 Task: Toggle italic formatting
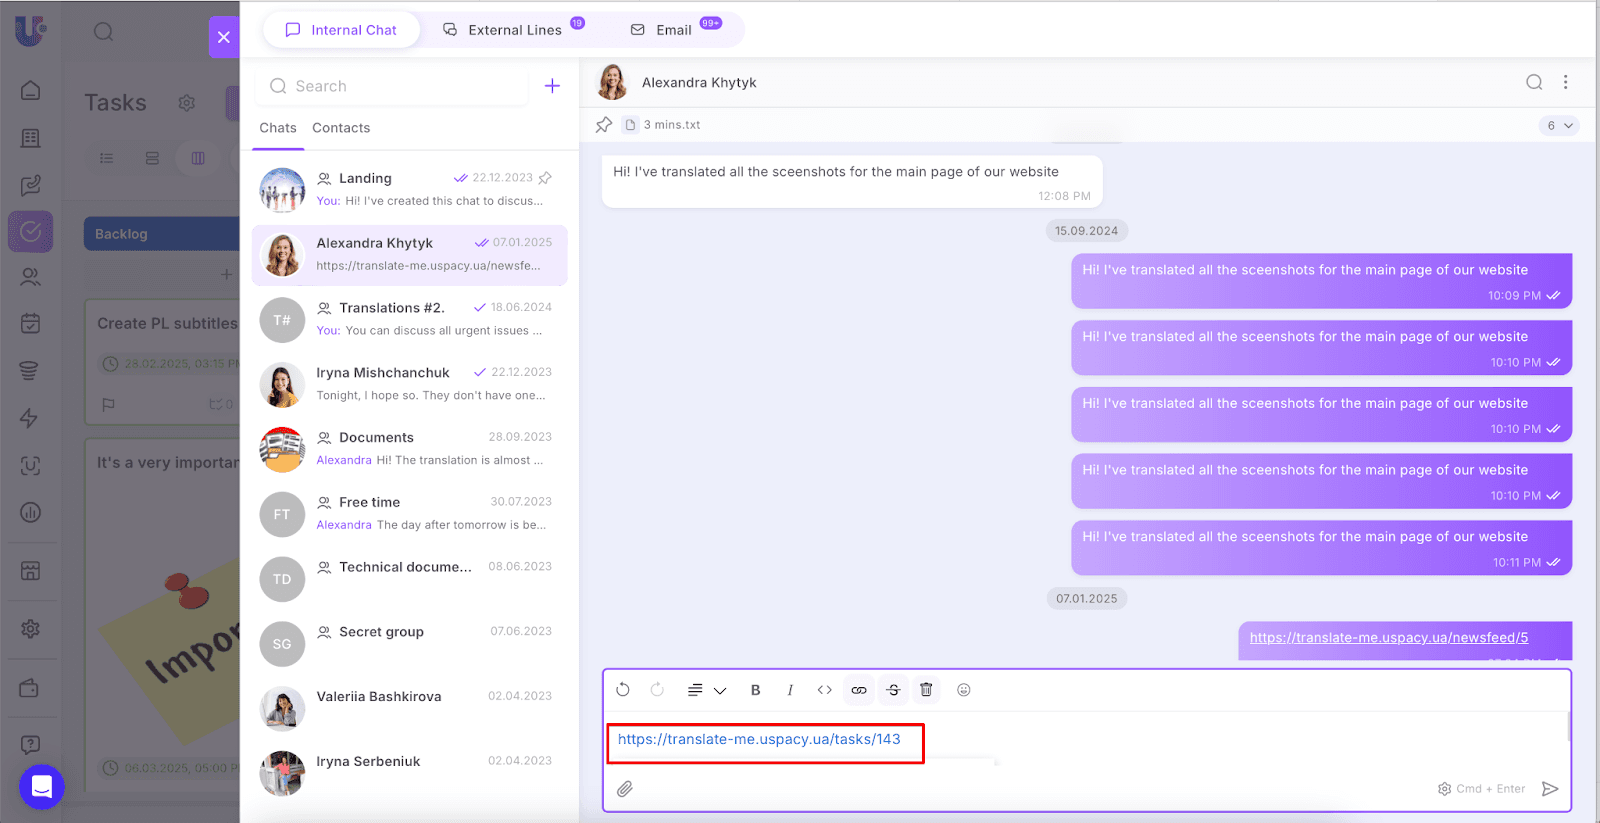point(790,690)
